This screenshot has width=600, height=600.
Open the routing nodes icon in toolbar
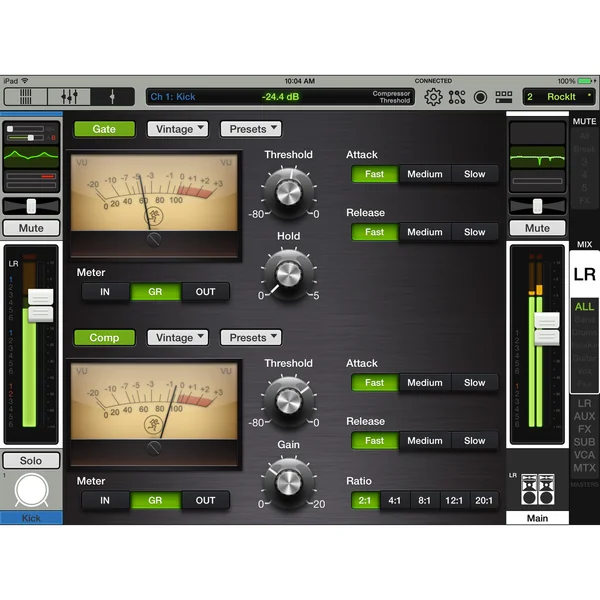(x=457, y=97)
